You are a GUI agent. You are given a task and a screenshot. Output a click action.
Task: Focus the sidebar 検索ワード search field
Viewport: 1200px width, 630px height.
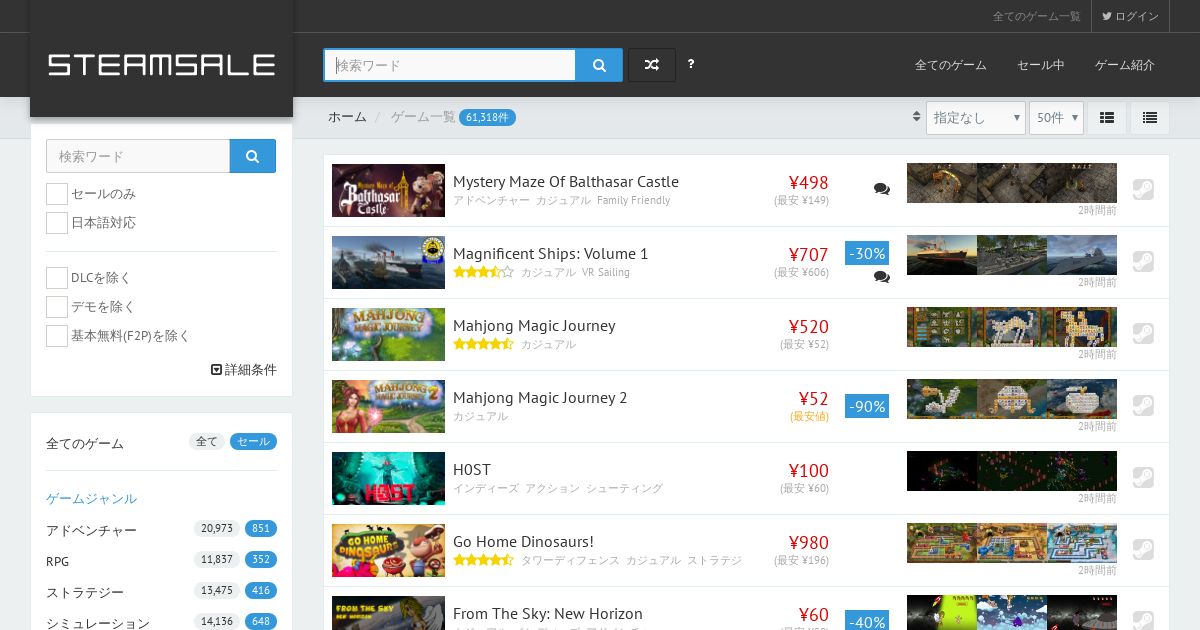138,156
